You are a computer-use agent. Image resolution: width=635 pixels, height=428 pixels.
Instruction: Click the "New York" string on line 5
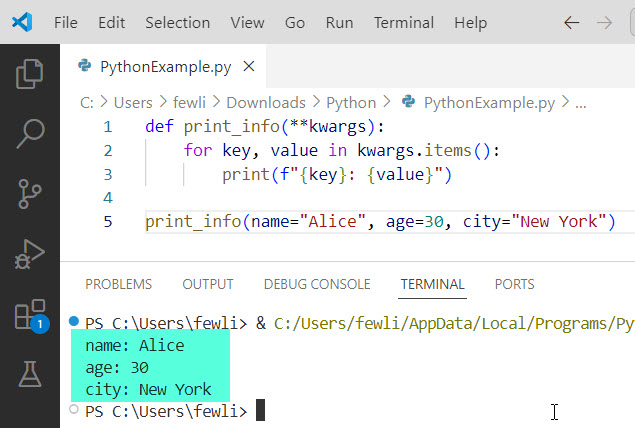click(558, 221)
